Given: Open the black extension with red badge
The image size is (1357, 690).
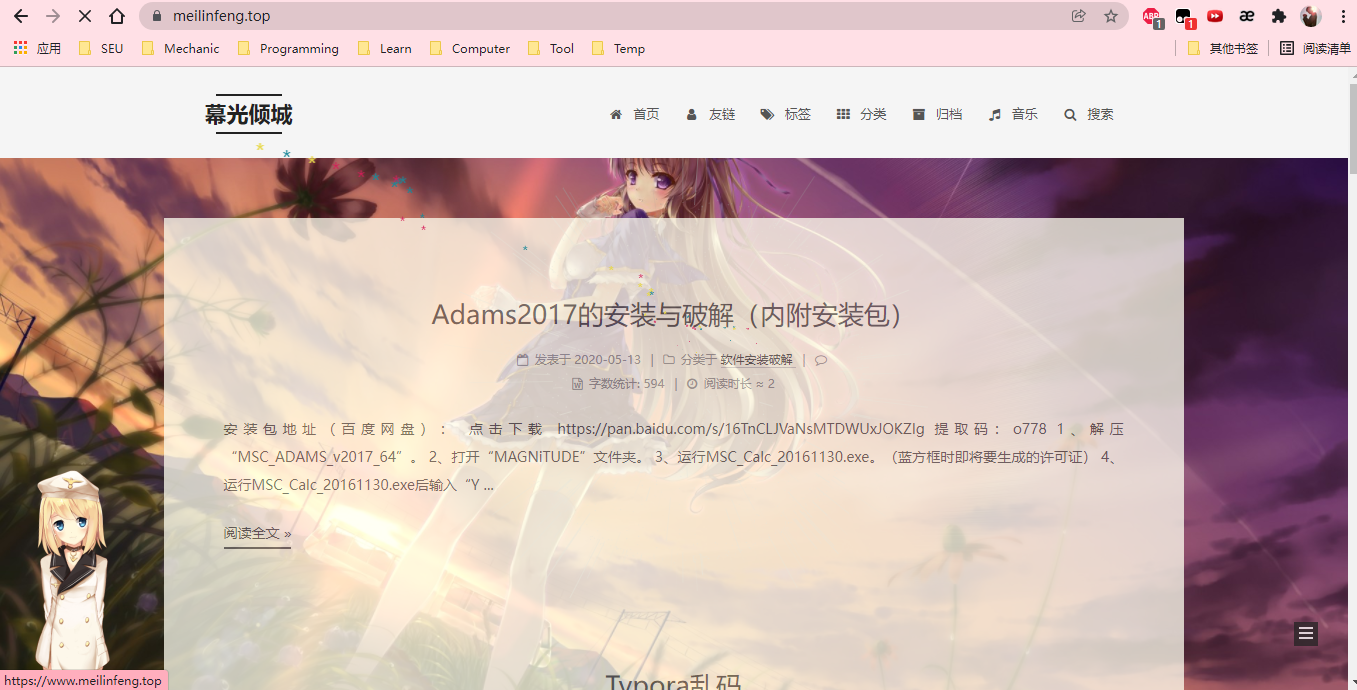Looking at the screenshot, I should [x=1184, y=17].
